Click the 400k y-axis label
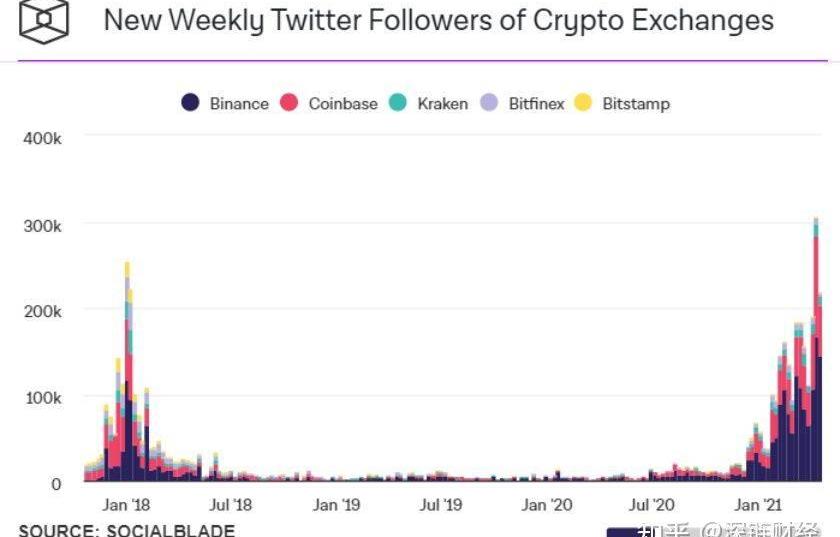The image size is (840, 537). [42, 139]
